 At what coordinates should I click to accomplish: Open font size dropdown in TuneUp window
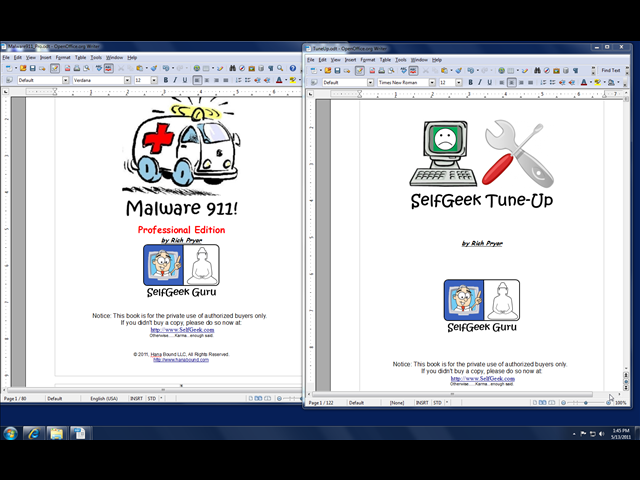pyautogui.click(x=459, y=82)
